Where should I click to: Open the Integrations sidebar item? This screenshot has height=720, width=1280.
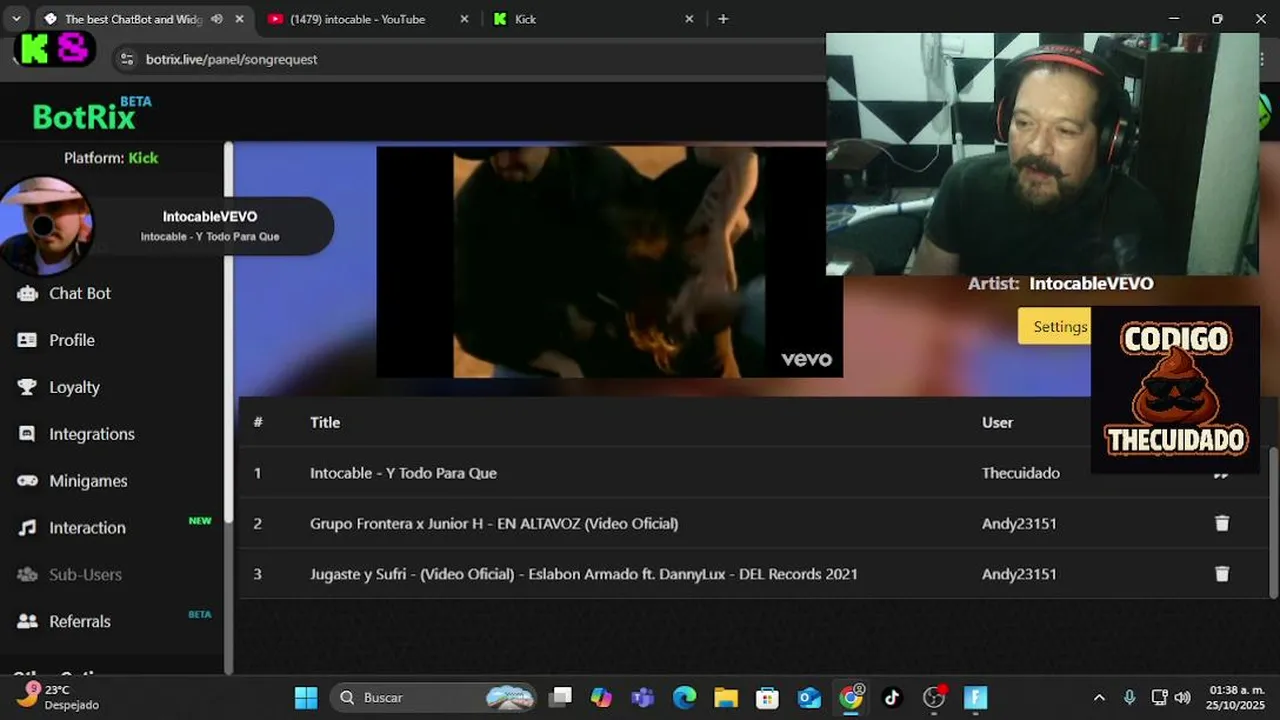(91, 434)
